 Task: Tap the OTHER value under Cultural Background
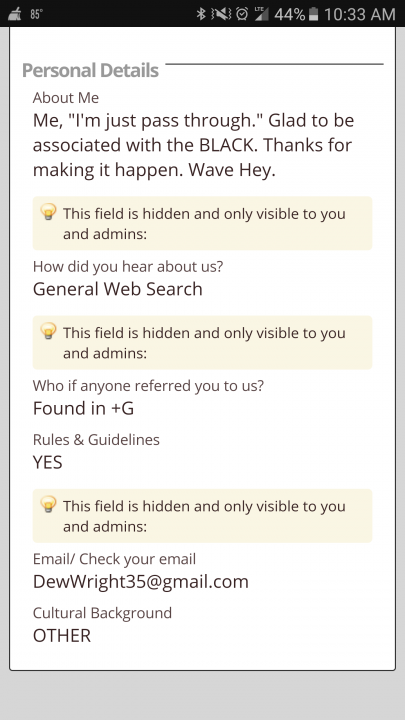point(62,636)
